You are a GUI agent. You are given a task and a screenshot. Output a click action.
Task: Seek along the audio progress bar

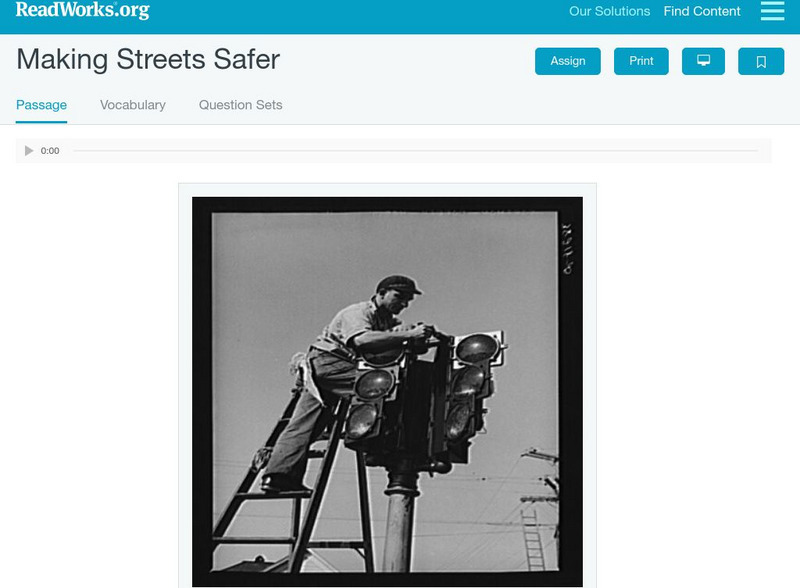(415, 151)
